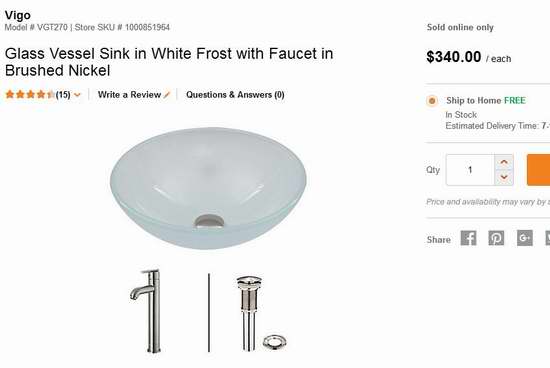Click the pop-up drain image
Viewport: 550px width, 368px height.
249,313
